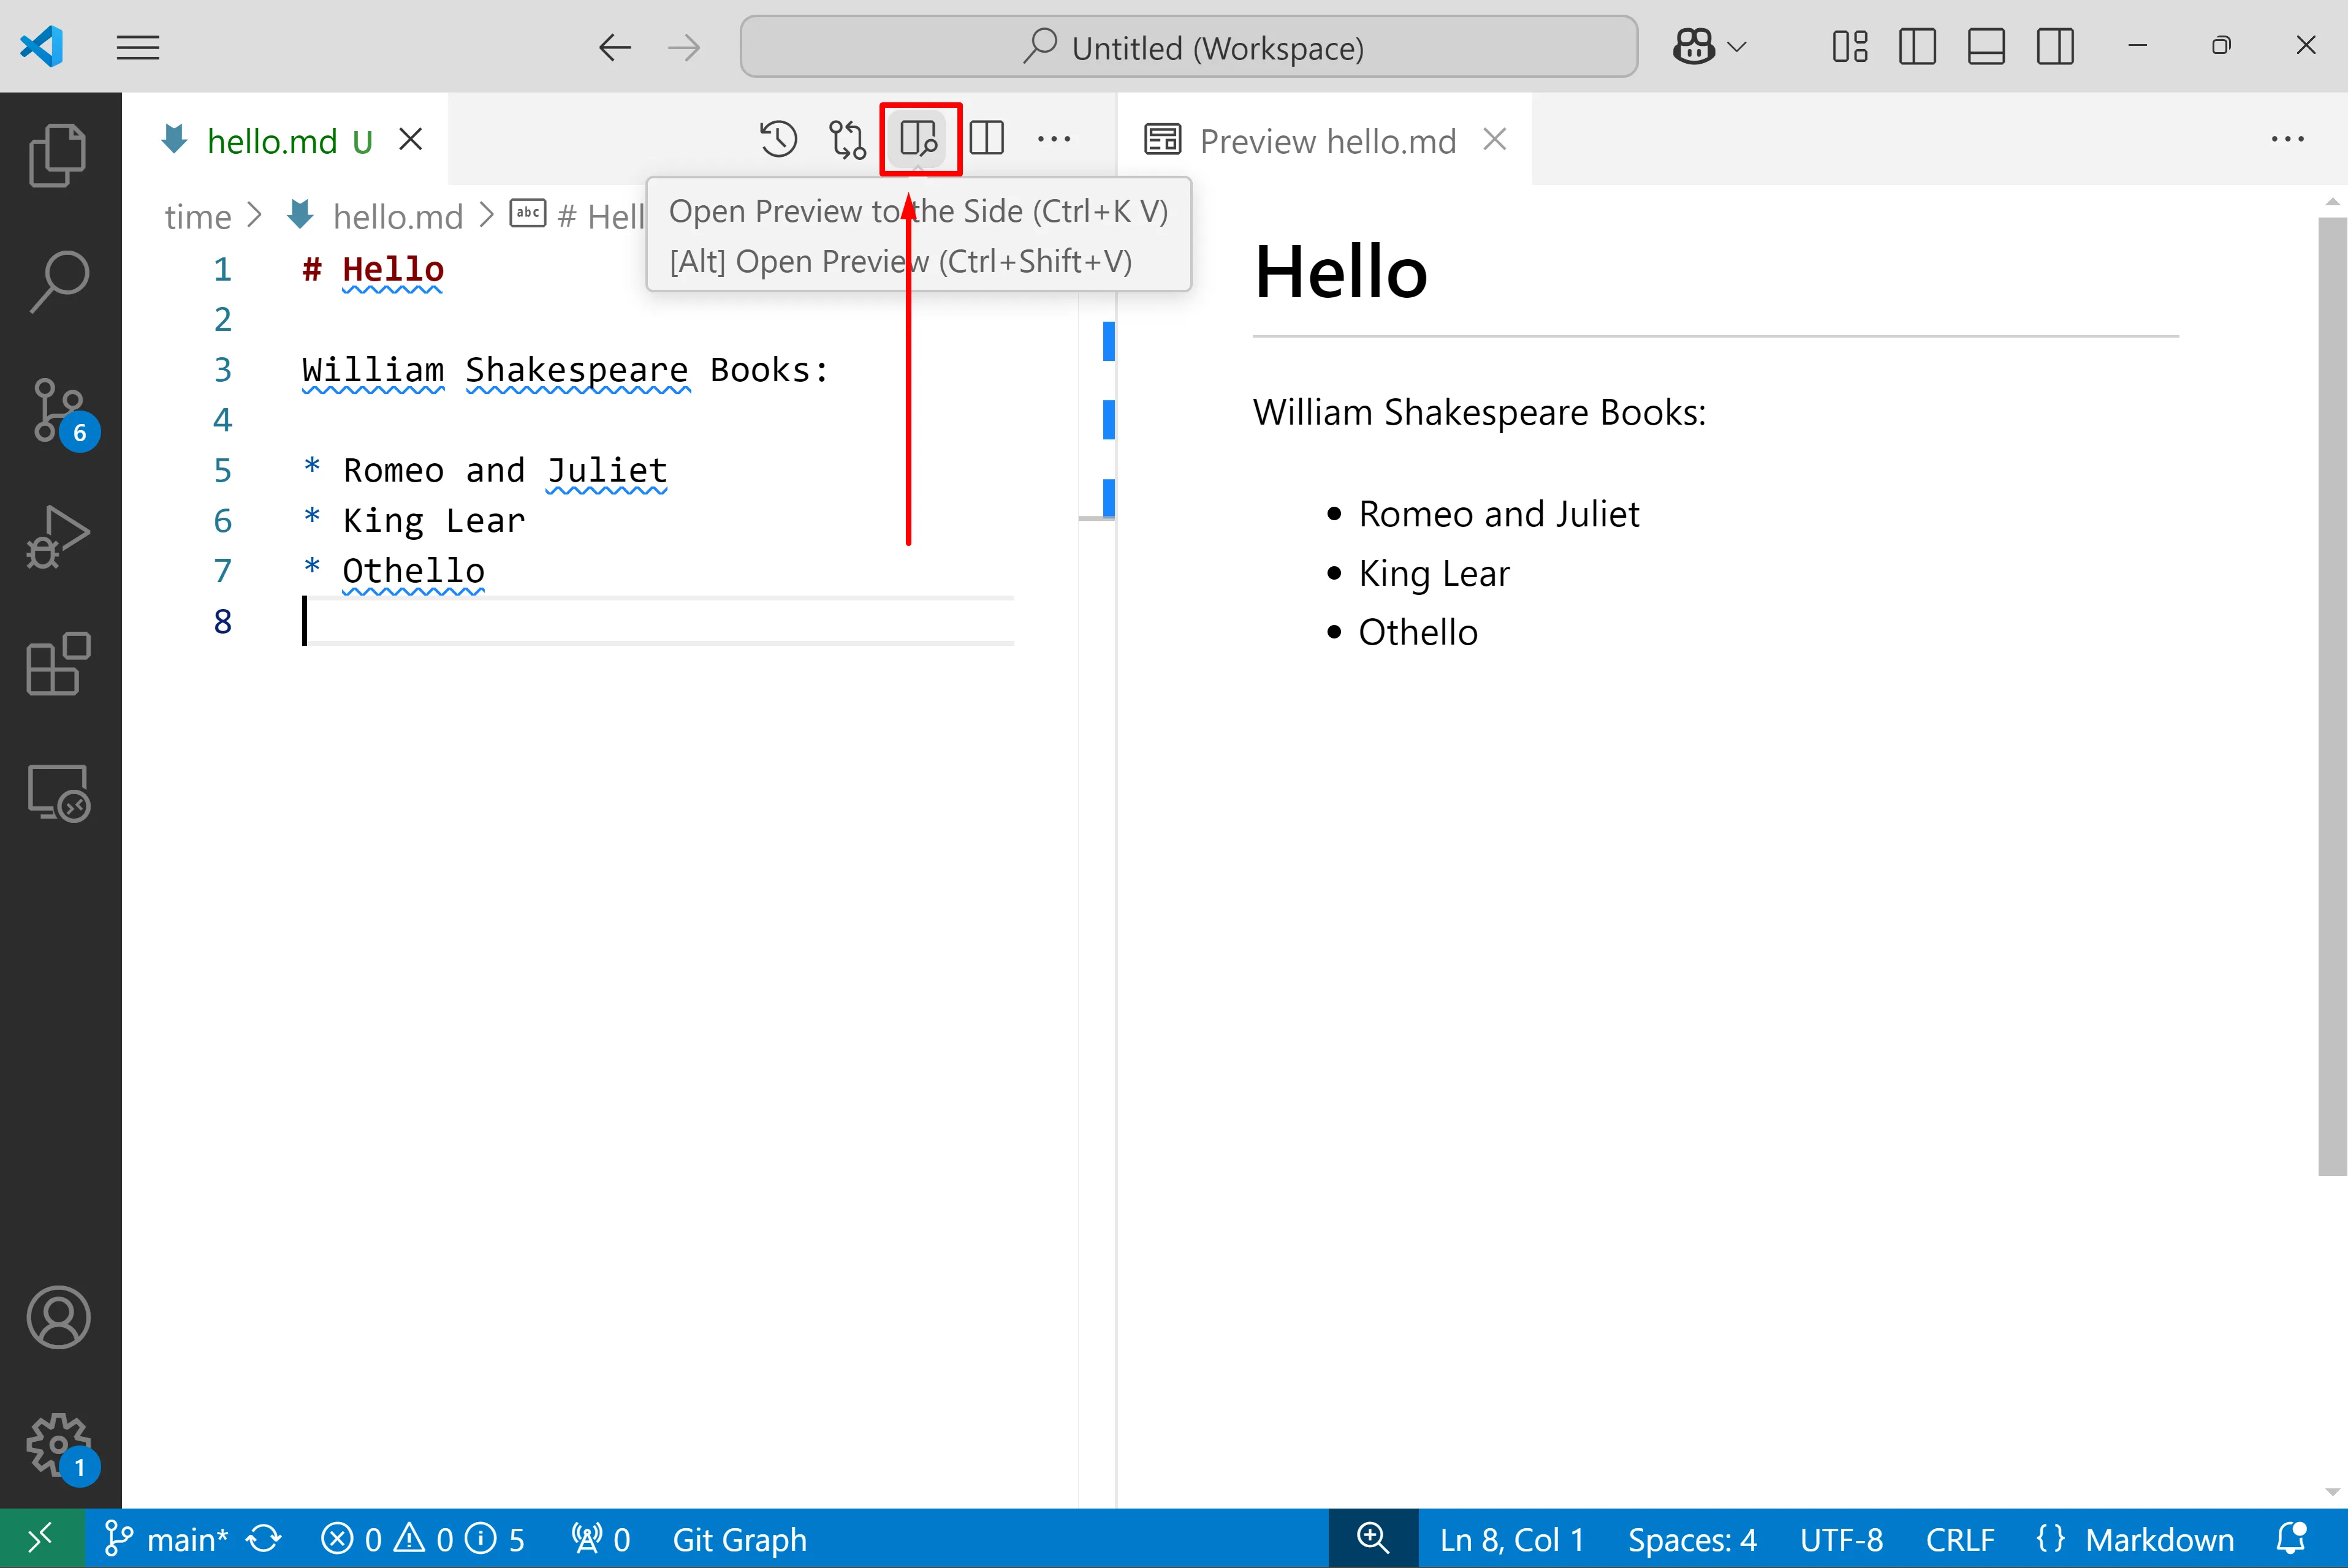Viewport: 2348px width, 1568px height.
Task: Click Open Preview to the Side icon
Action: pyautogui.click(x=918, y=139)
